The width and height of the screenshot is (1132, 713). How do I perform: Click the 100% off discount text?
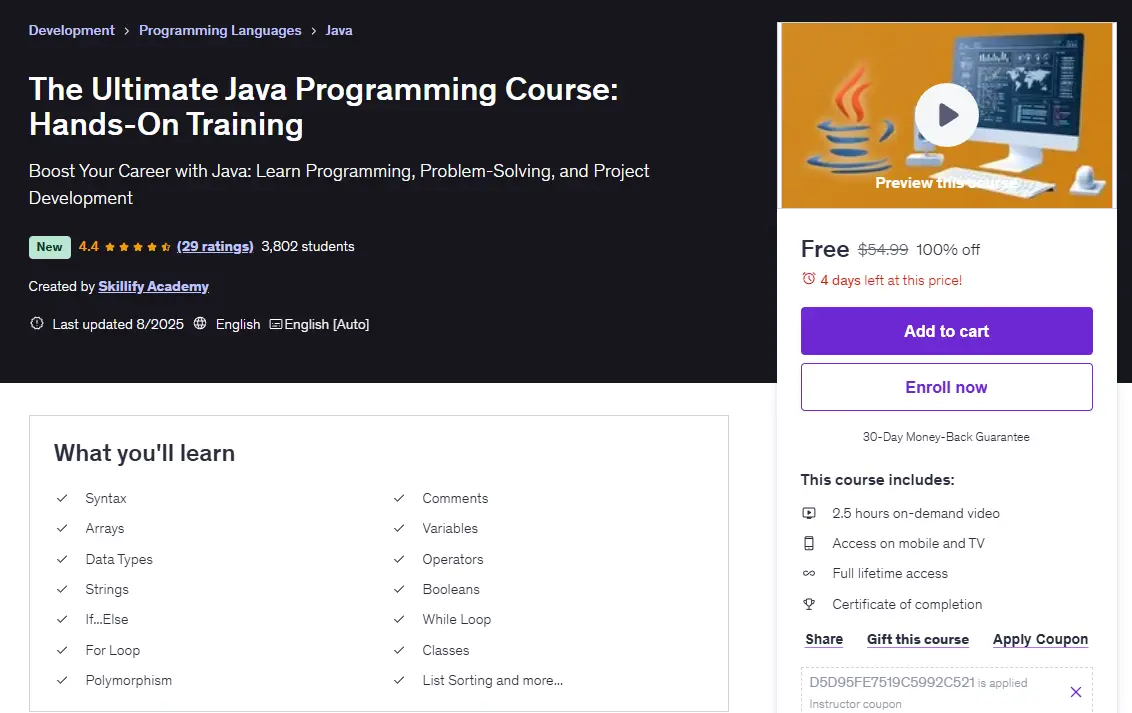948,250
